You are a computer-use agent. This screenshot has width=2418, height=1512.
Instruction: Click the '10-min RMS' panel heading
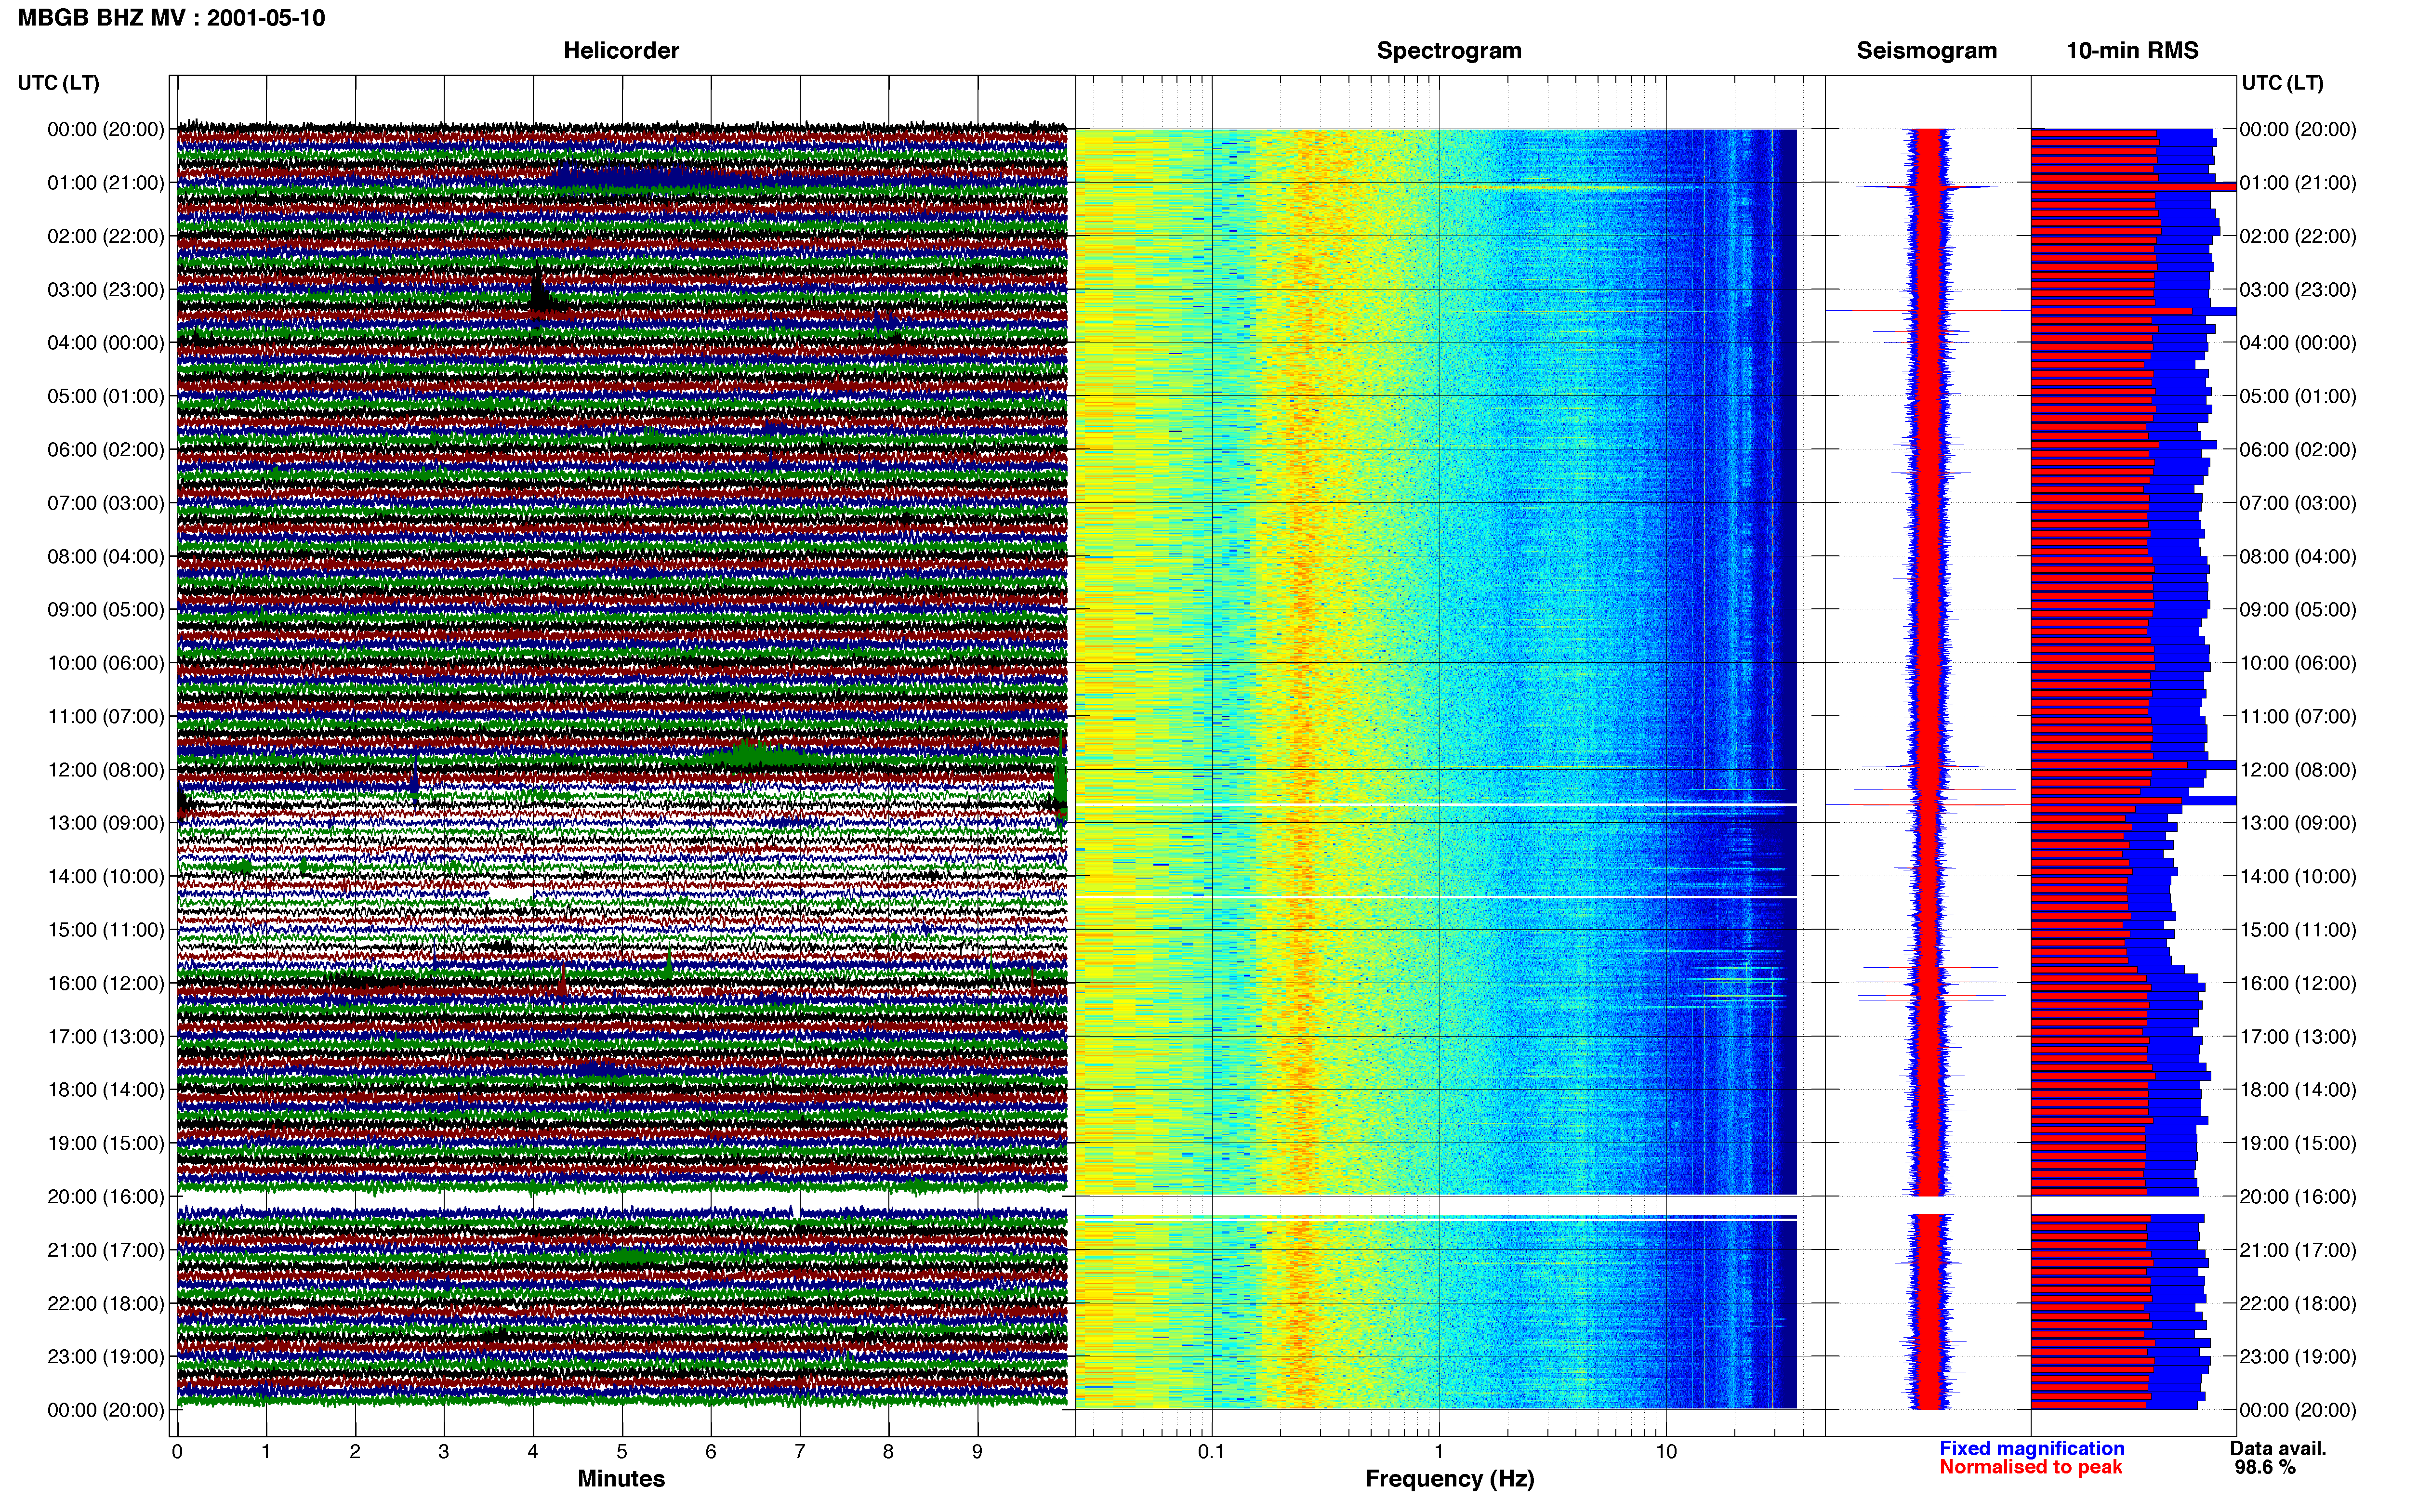[2132, 50]
